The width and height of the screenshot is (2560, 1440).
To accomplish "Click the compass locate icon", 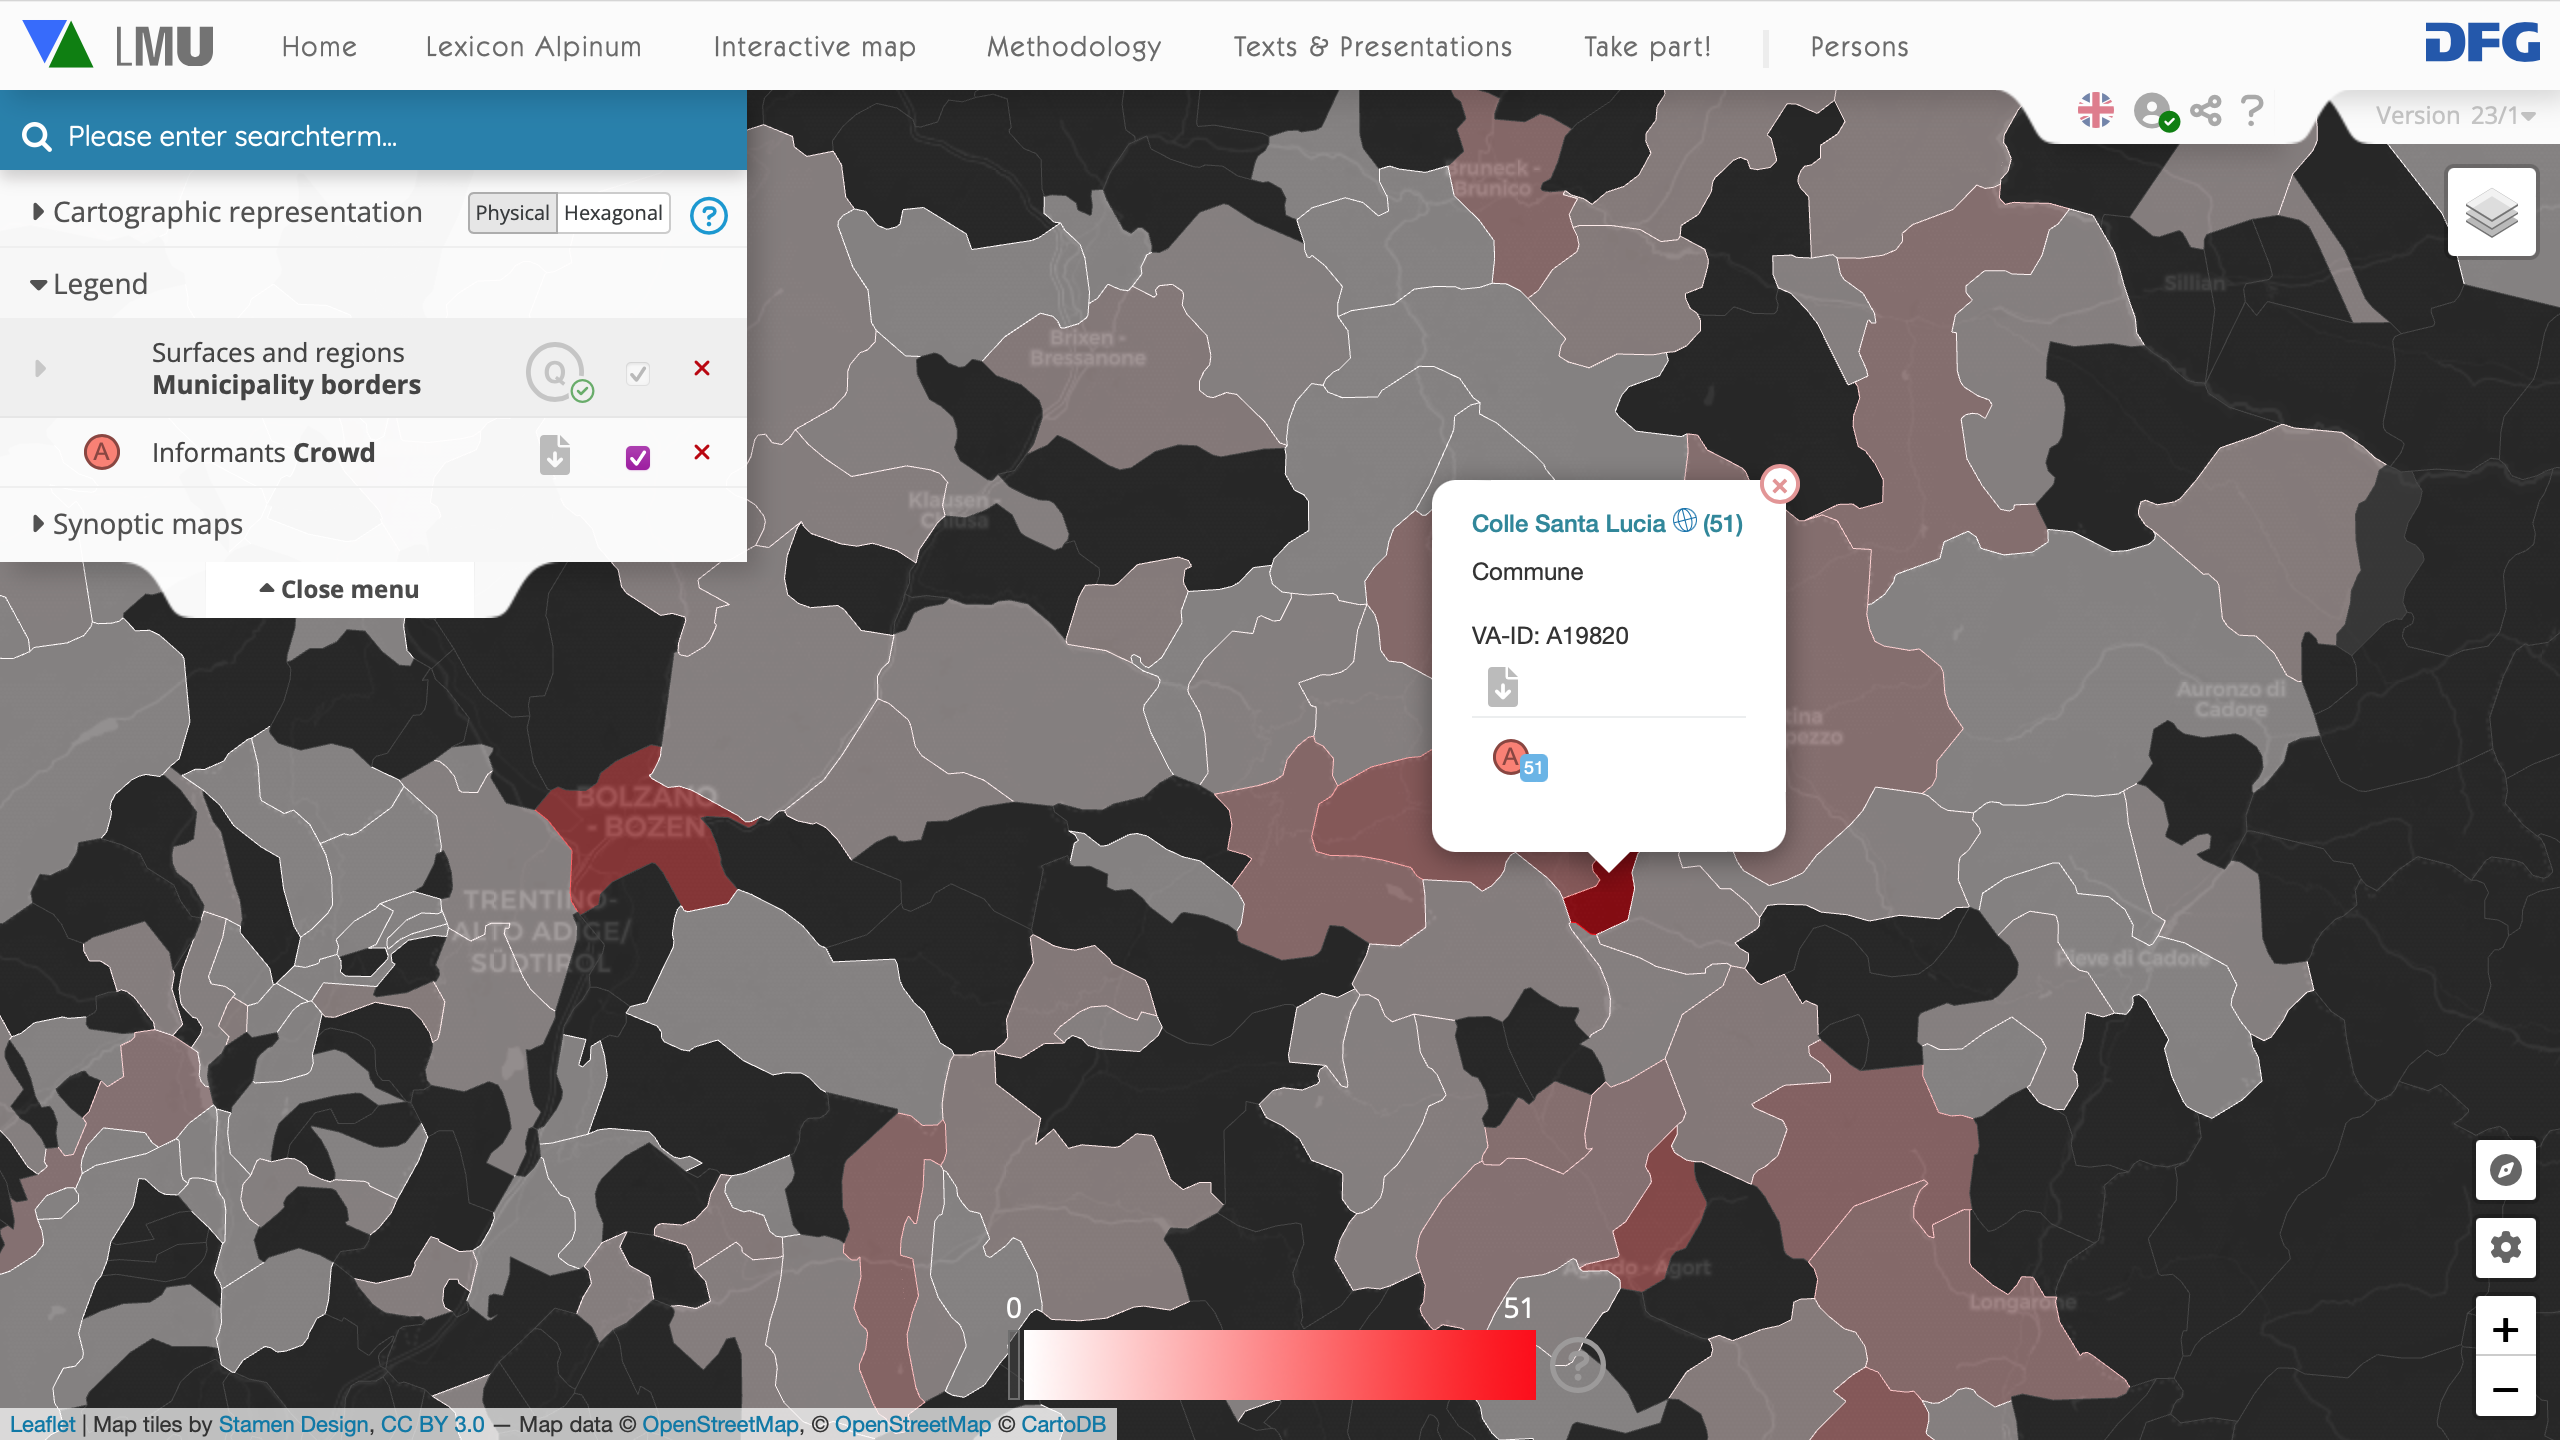I will [2505, 1170].
